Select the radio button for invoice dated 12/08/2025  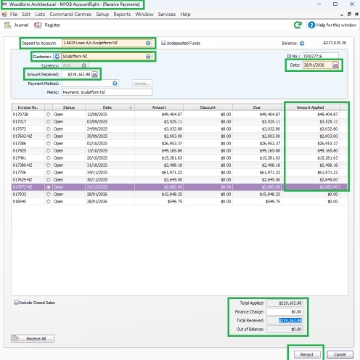(x=49, y=114)
